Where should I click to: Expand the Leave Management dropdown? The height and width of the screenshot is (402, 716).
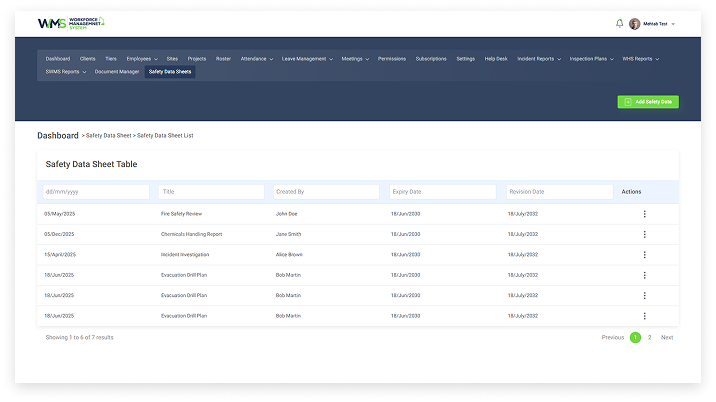pyautogui.click(x=307, y=59)
